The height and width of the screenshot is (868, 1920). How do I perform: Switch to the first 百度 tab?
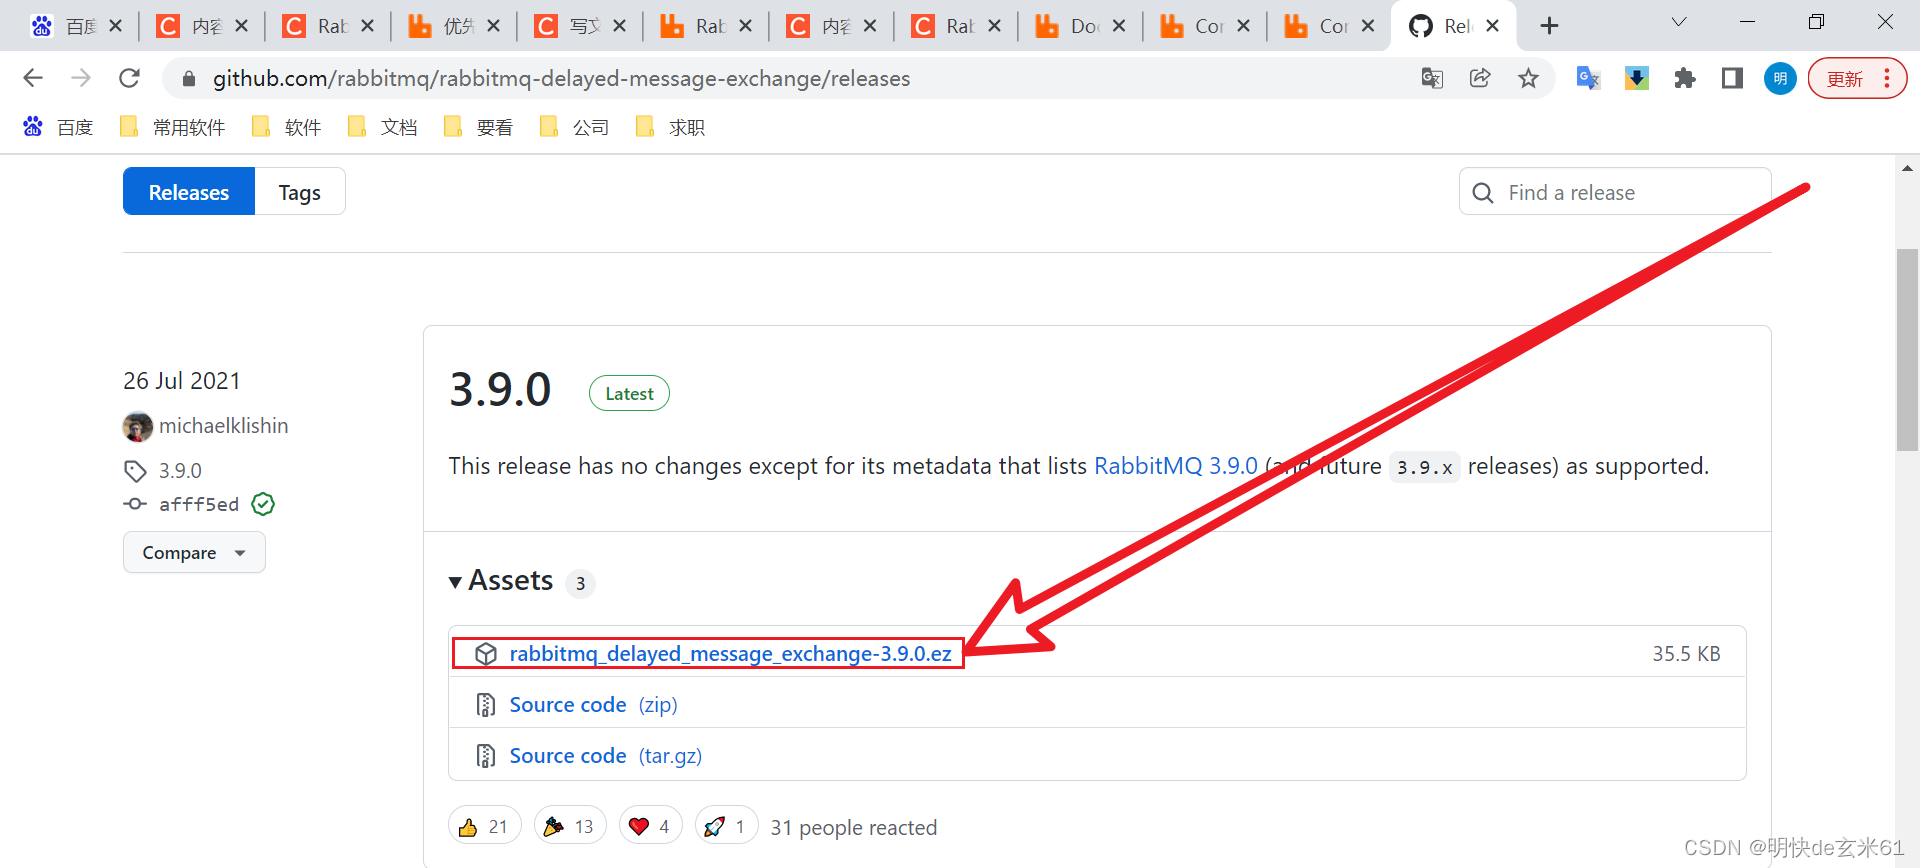76,26
